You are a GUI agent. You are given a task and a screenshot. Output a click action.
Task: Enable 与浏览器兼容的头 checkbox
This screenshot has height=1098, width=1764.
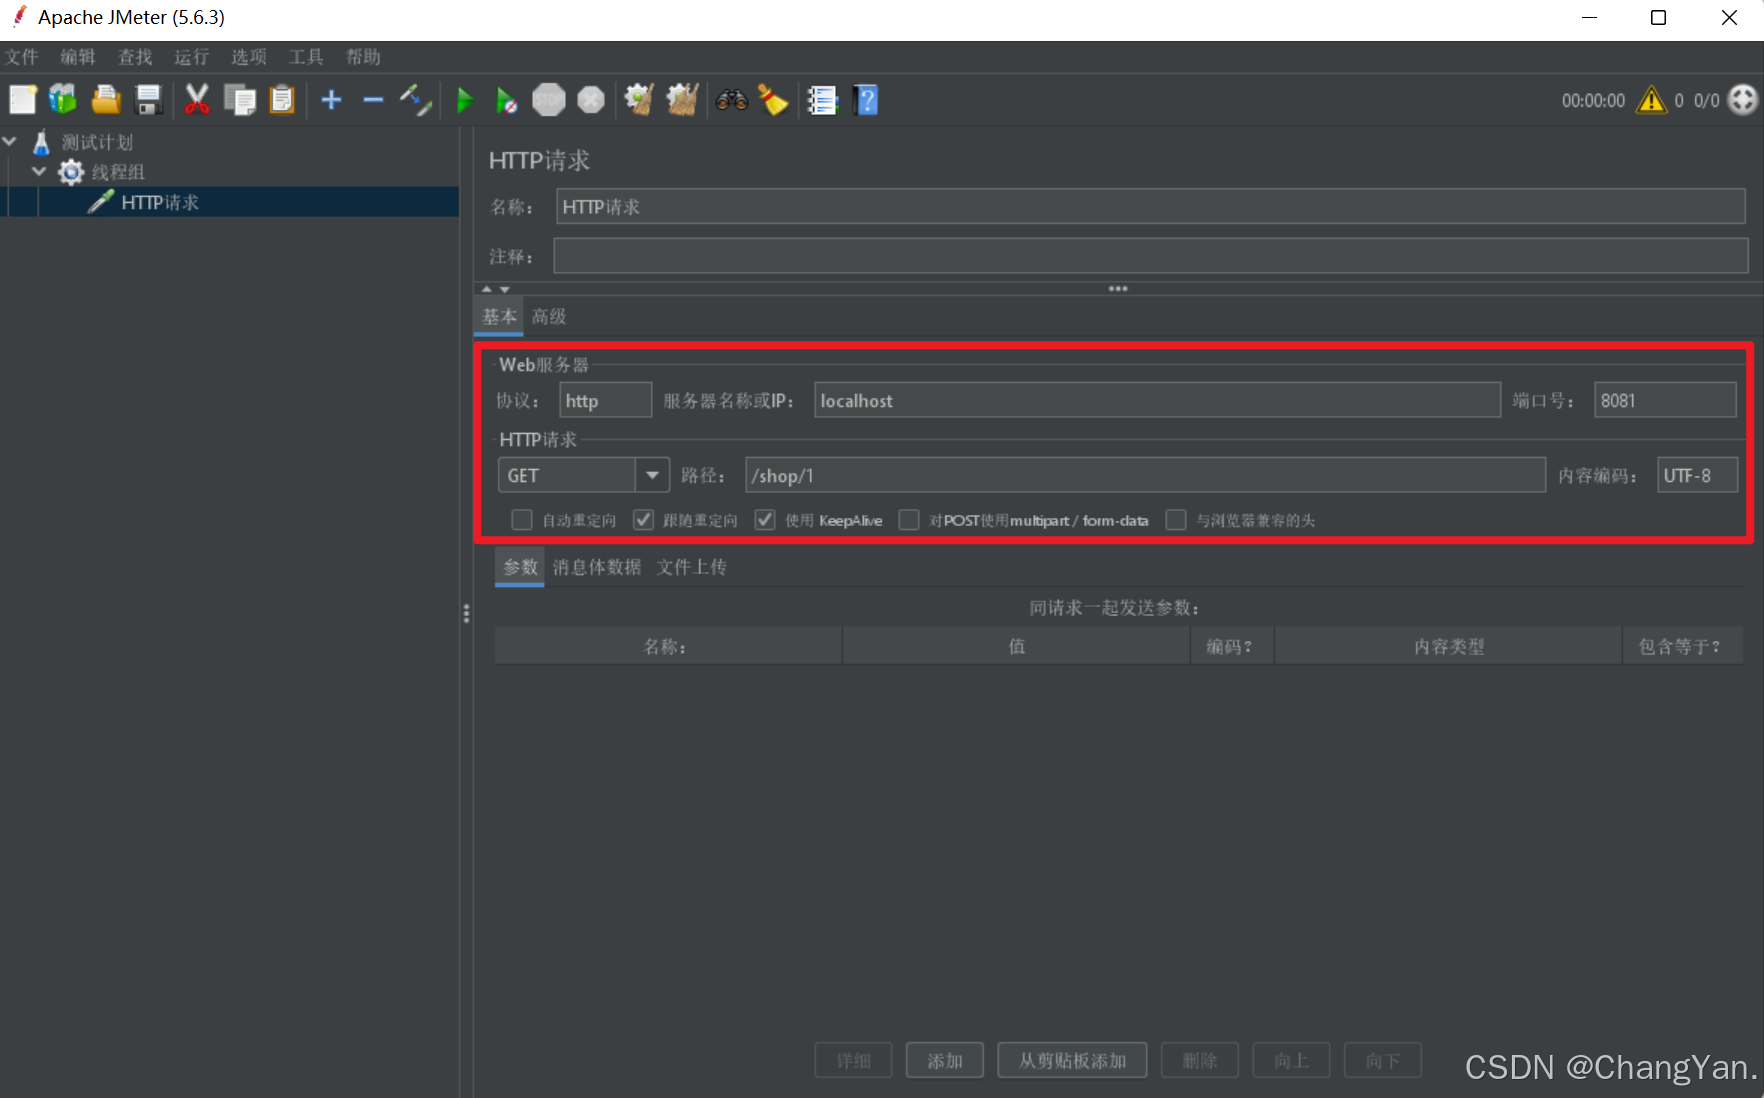click(1176, 520)
